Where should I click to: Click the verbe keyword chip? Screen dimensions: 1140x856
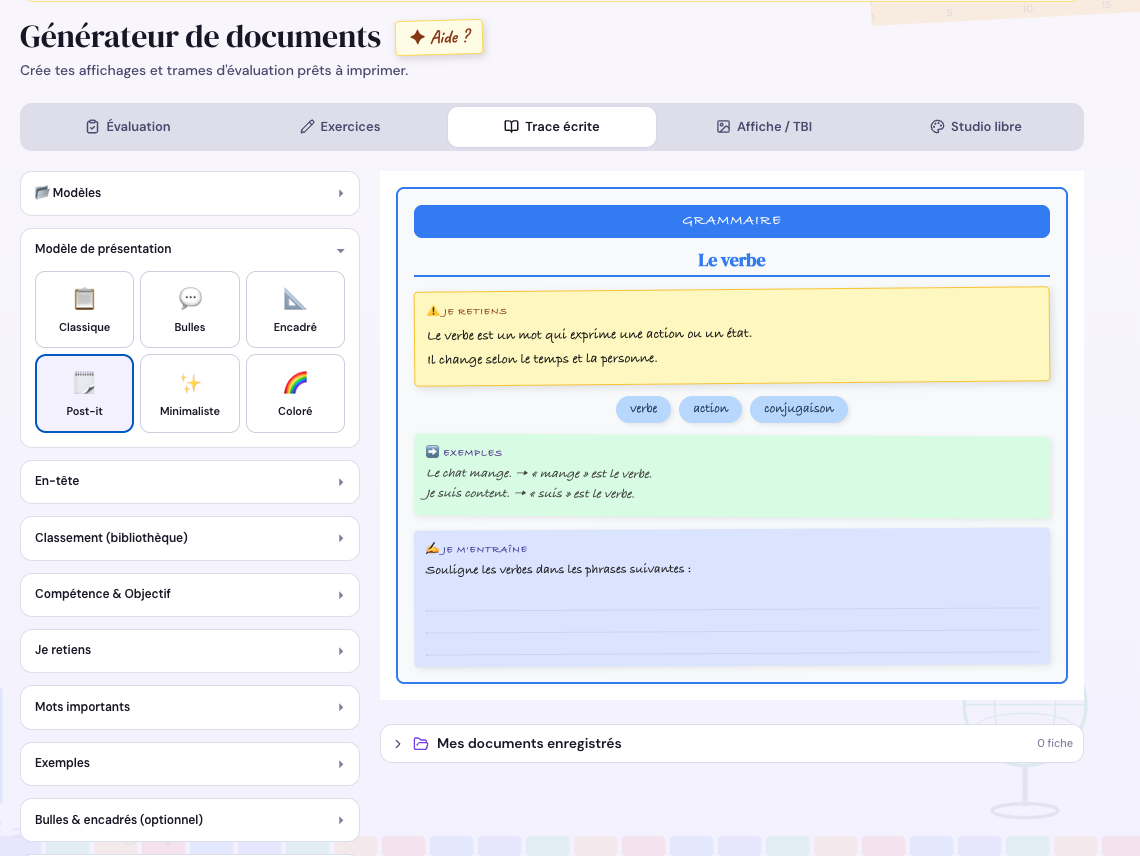(643, 409)
